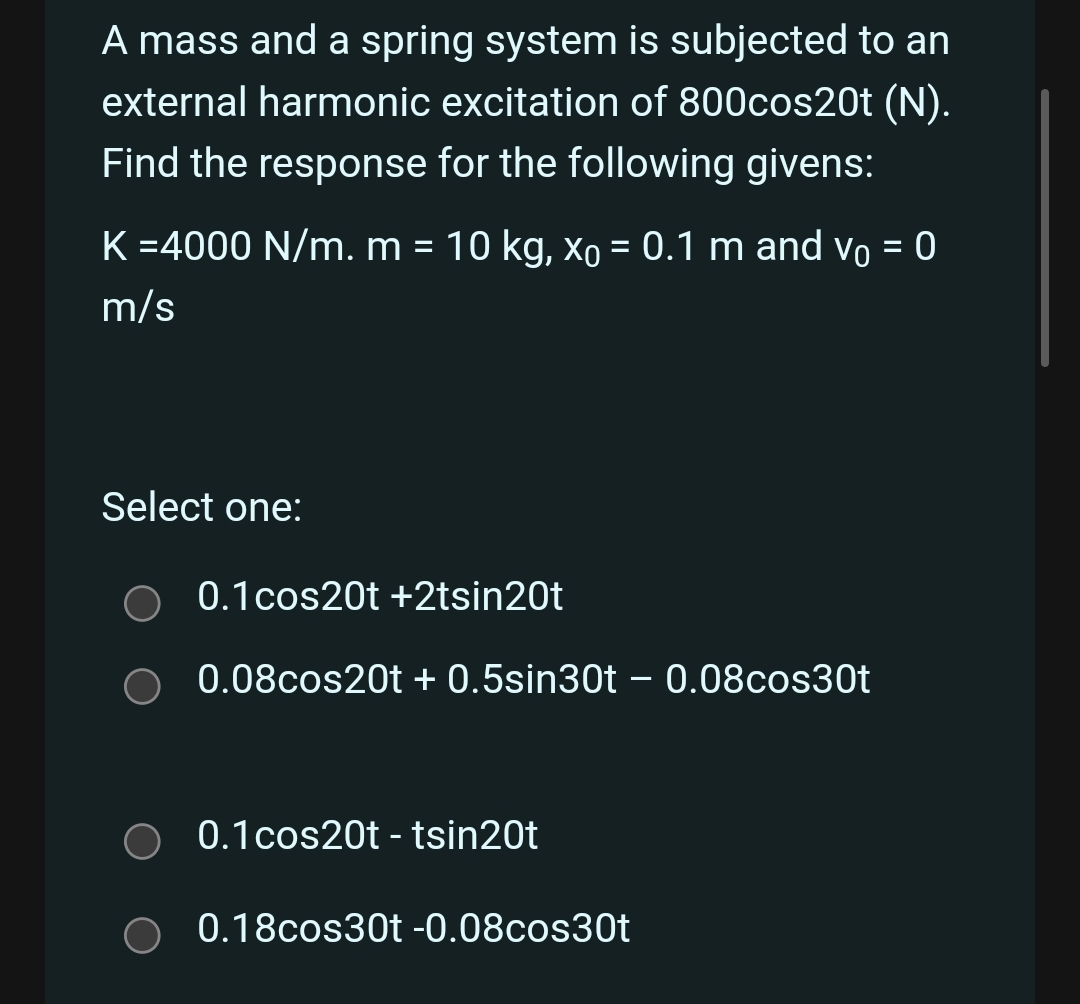The image size is (1080, 1004).
Task: Click the dark area below the last answer
Action: (x=540, y=985)
